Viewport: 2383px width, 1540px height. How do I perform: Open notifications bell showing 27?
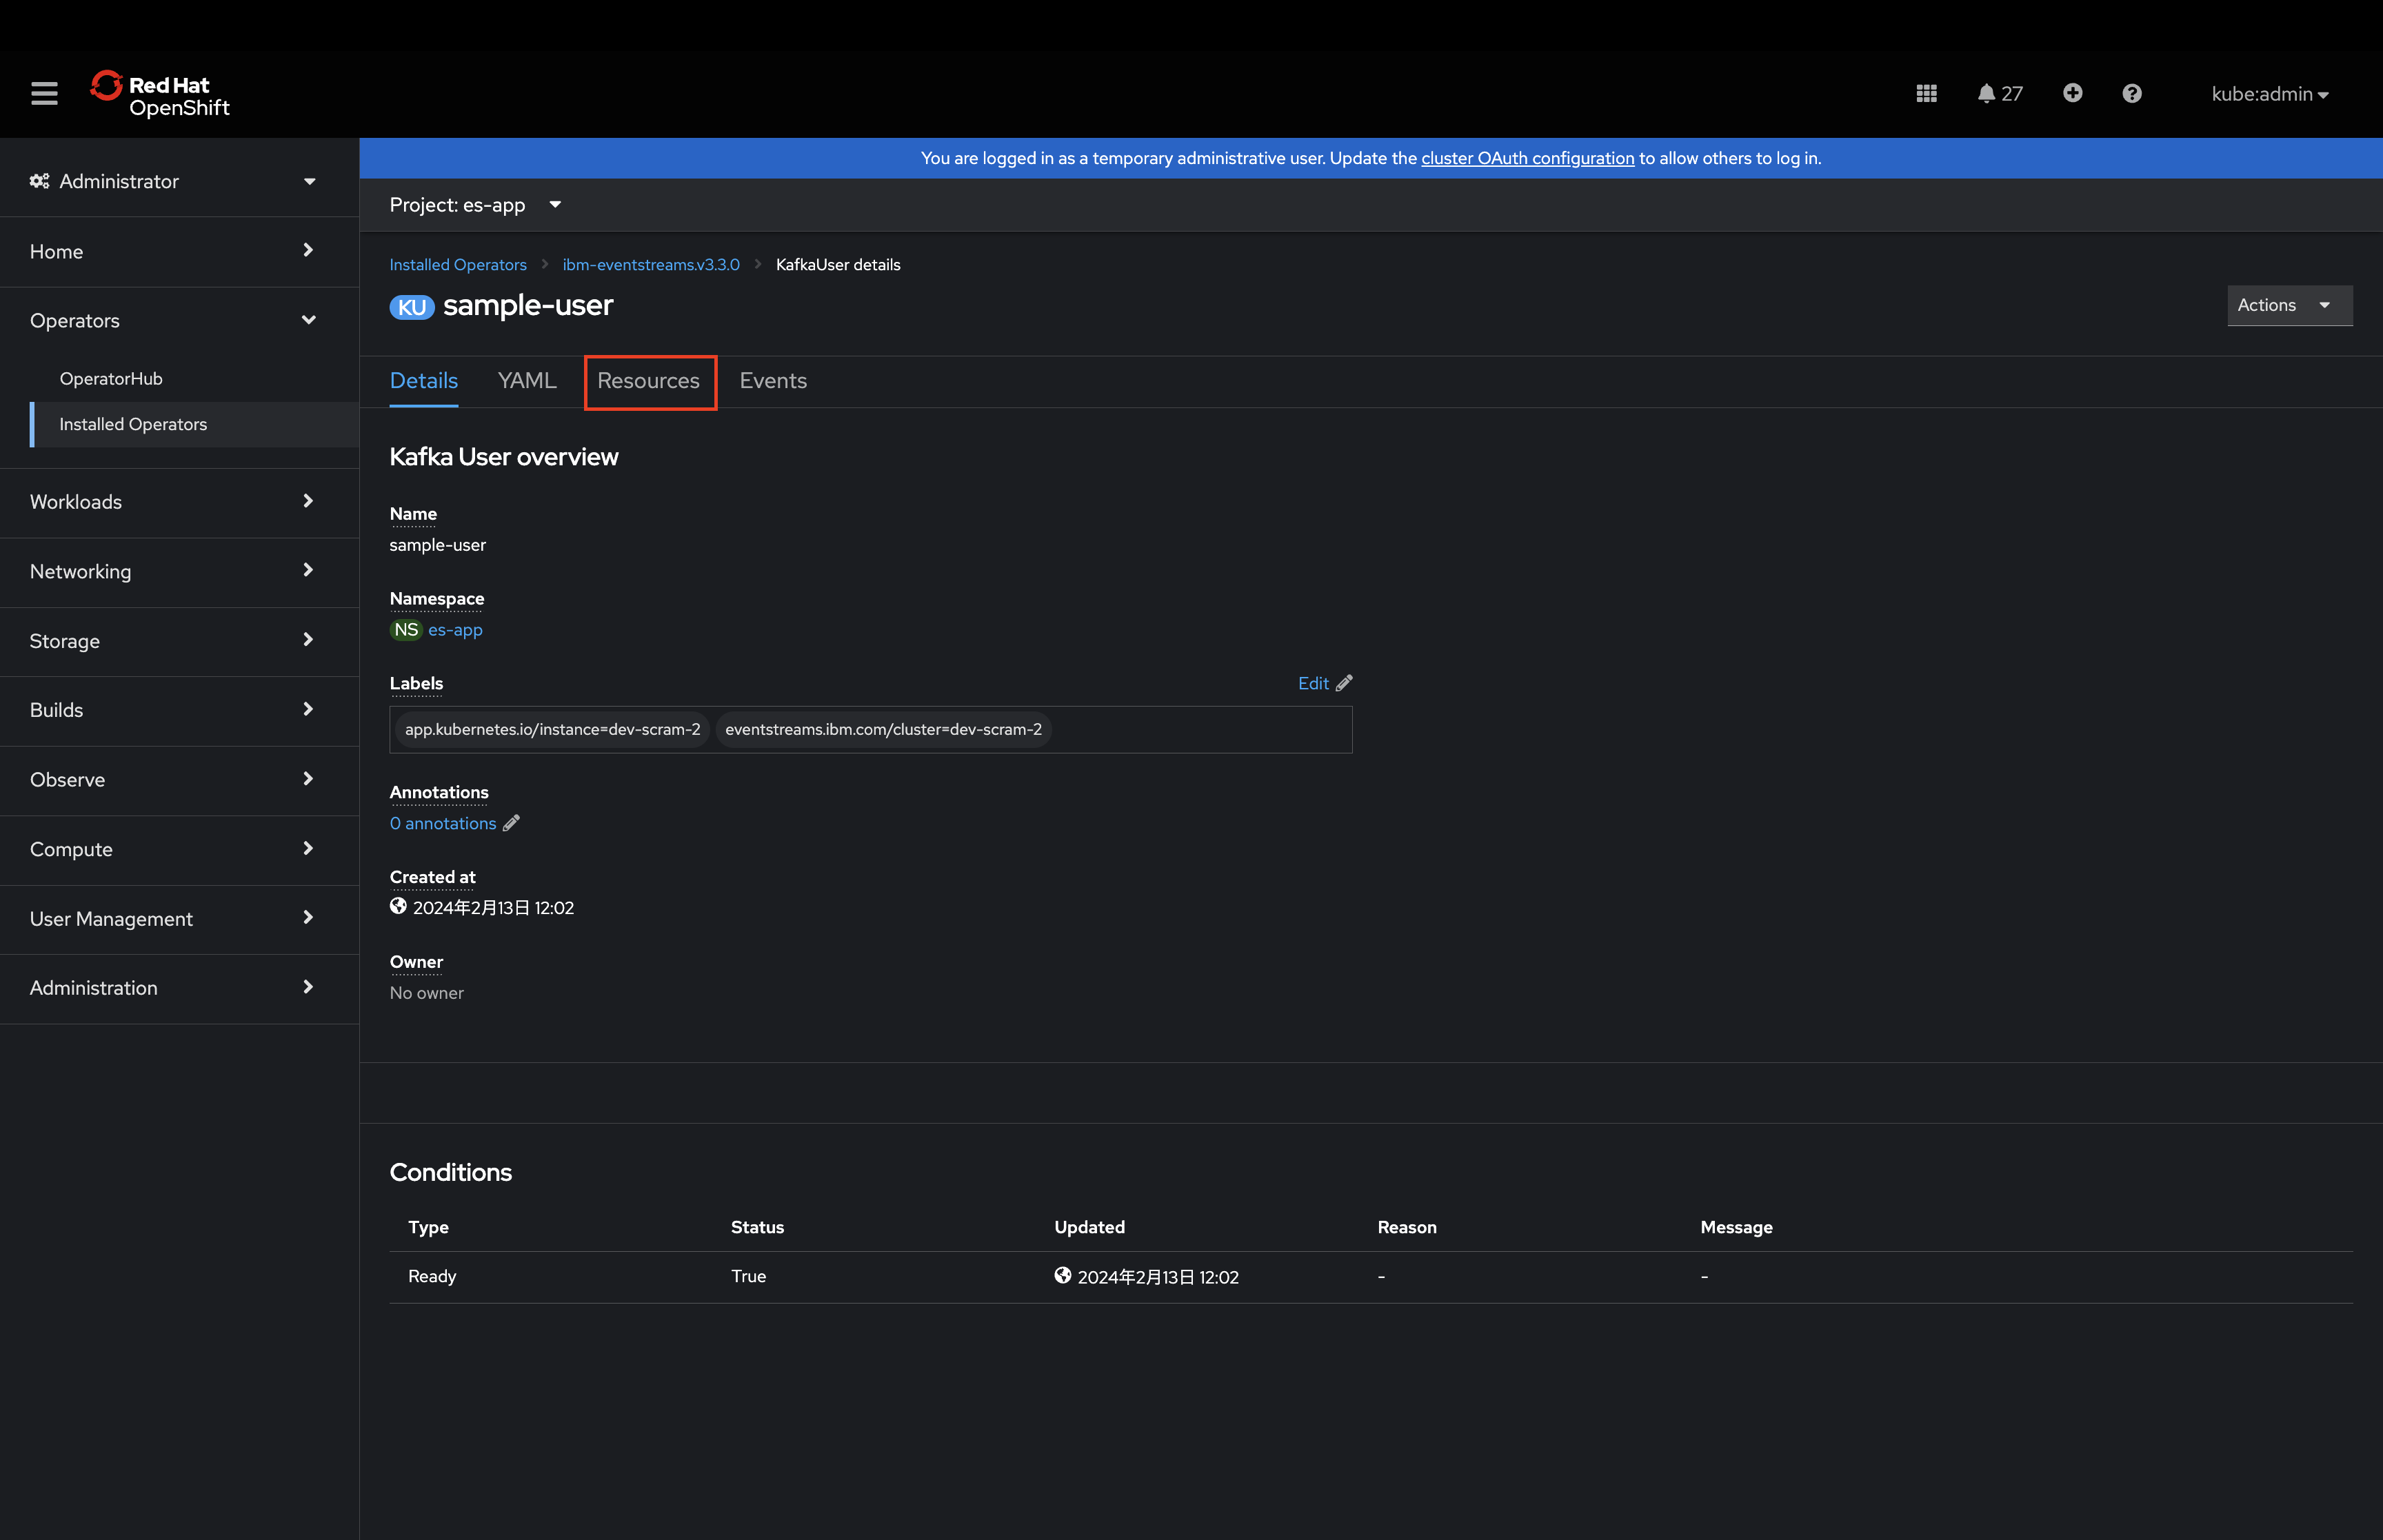(x=1998, y=94)
